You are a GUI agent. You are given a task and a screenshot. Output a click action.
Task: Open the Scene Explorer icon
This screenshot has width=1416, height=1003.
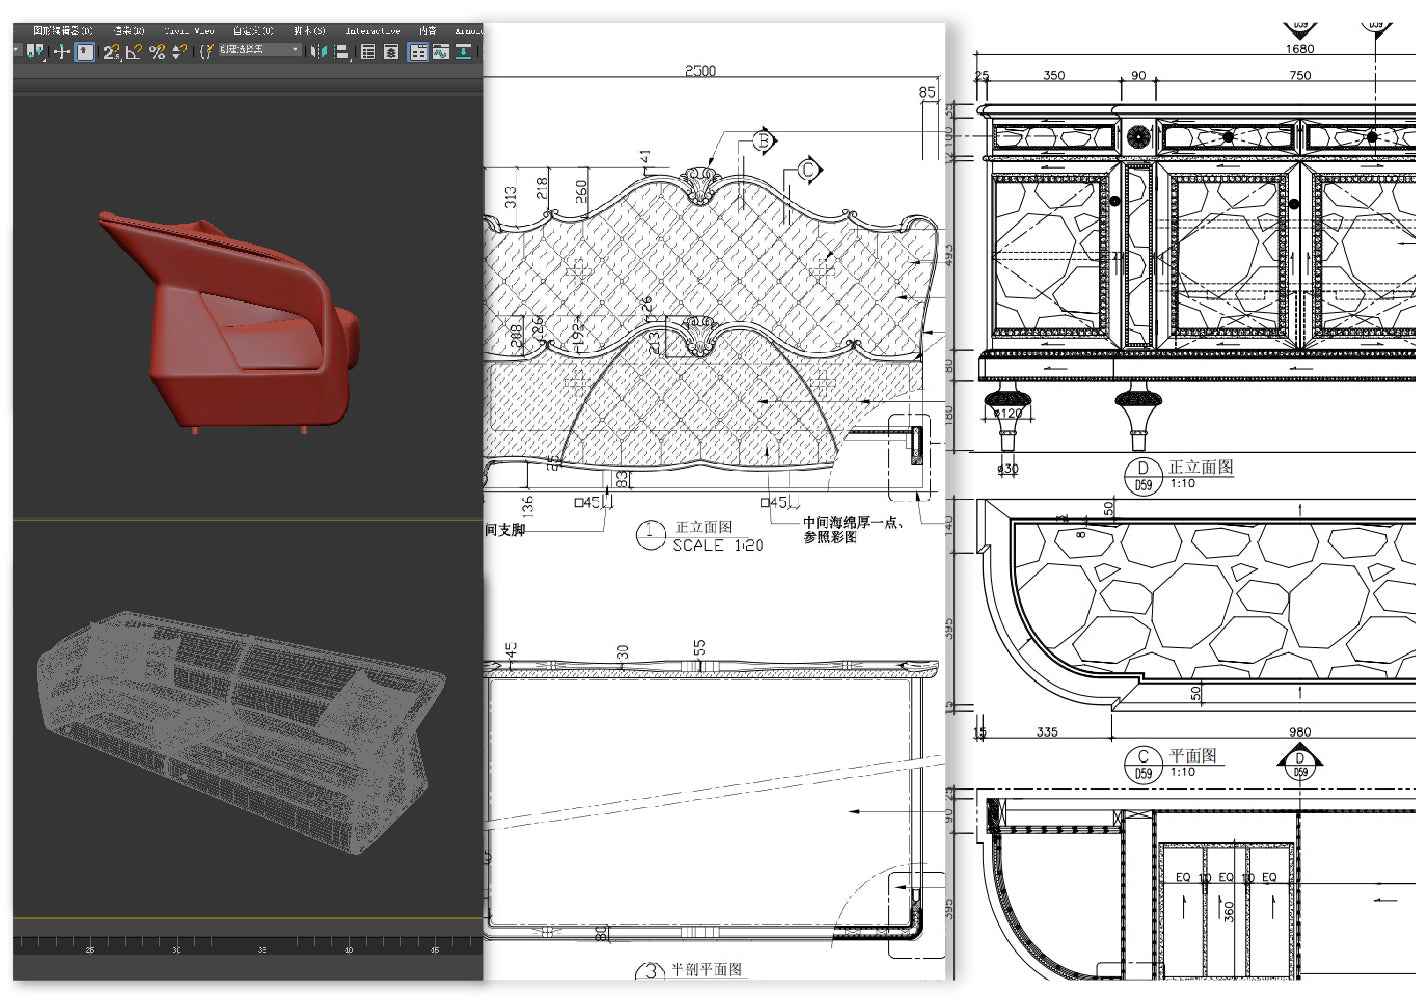pos(368,52)
